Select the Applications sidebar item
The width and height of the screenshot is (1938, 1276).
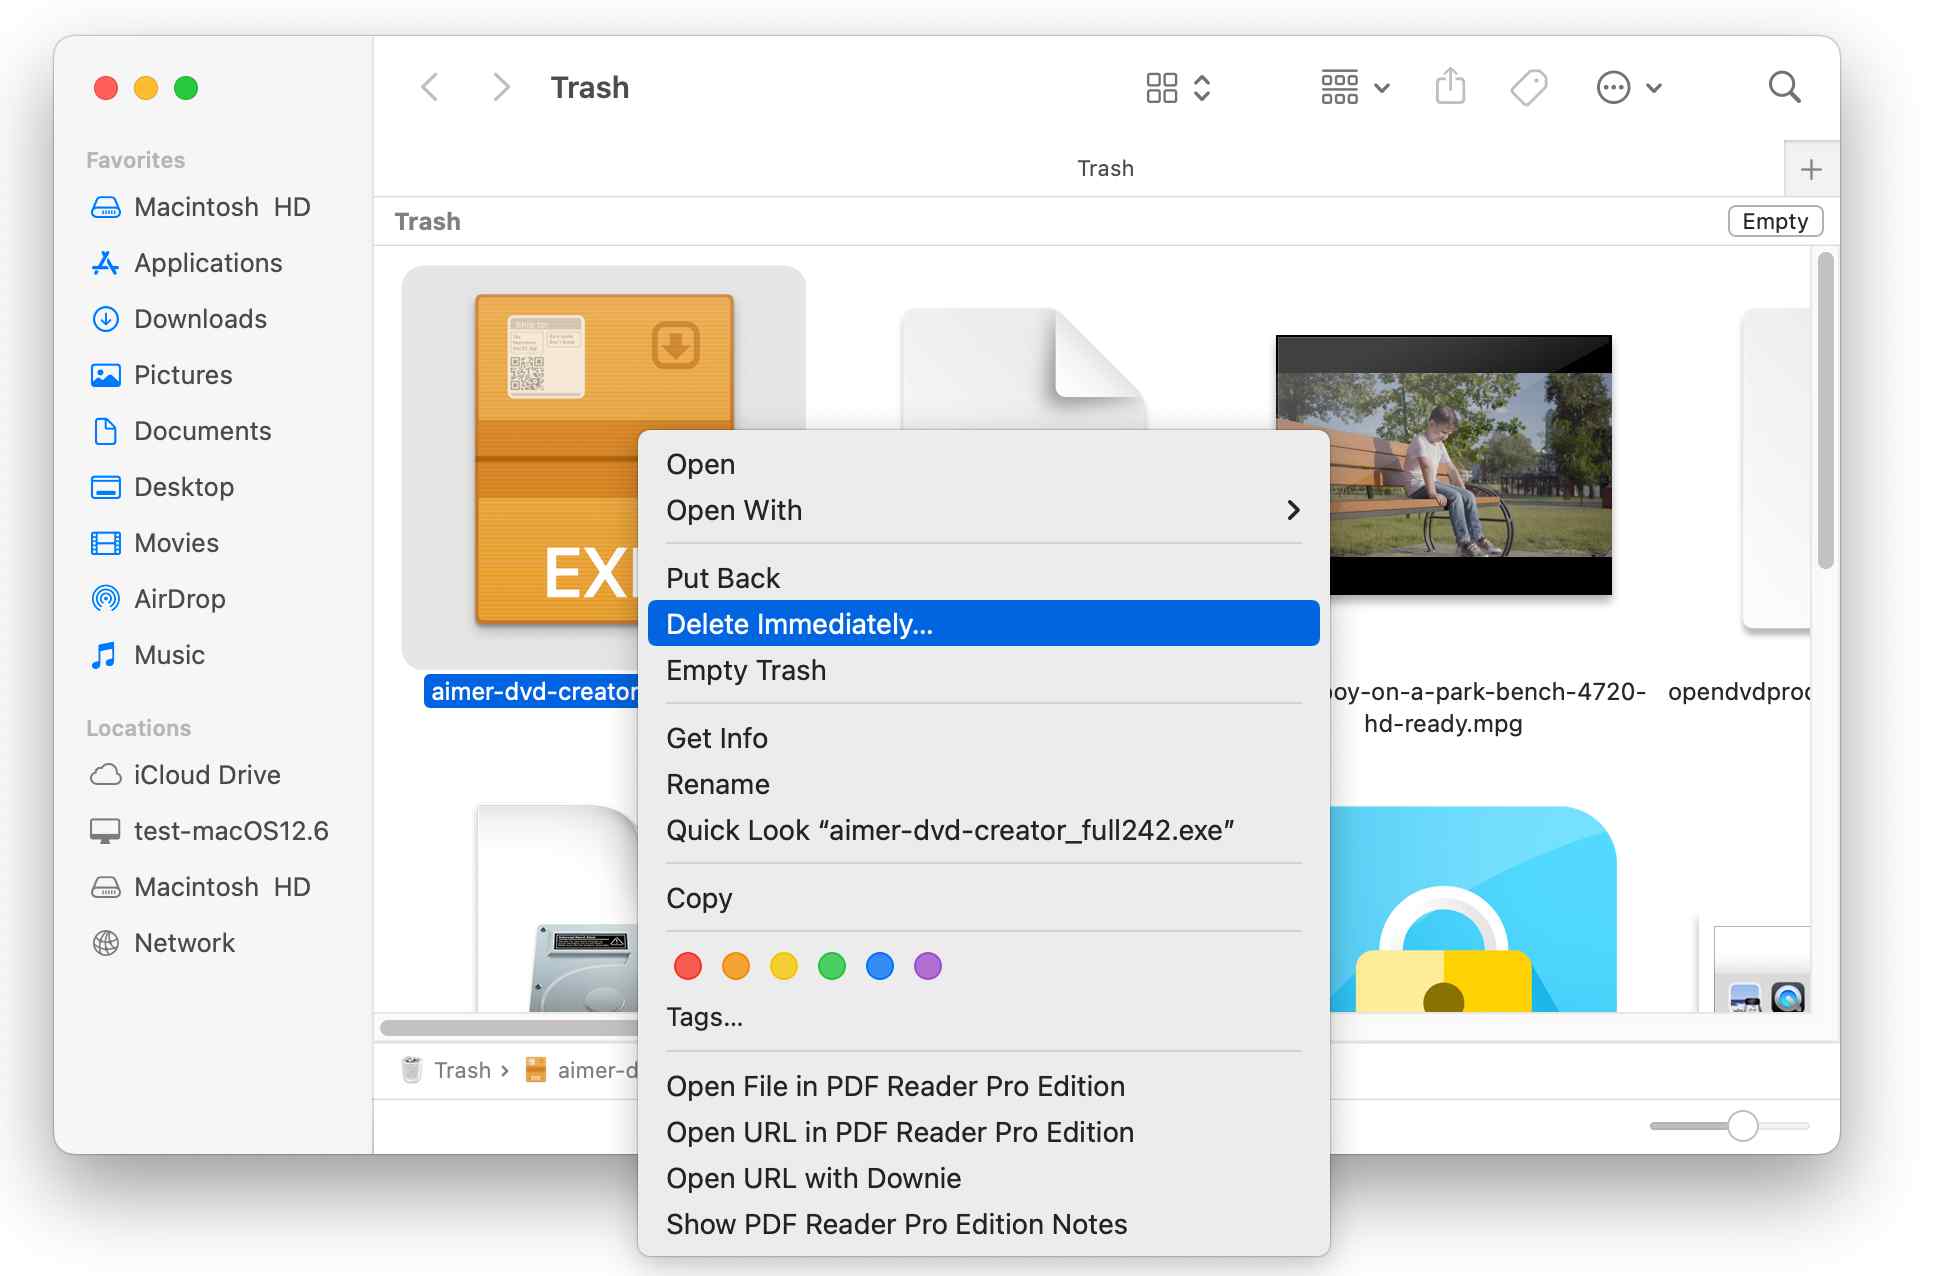[208, 263]
